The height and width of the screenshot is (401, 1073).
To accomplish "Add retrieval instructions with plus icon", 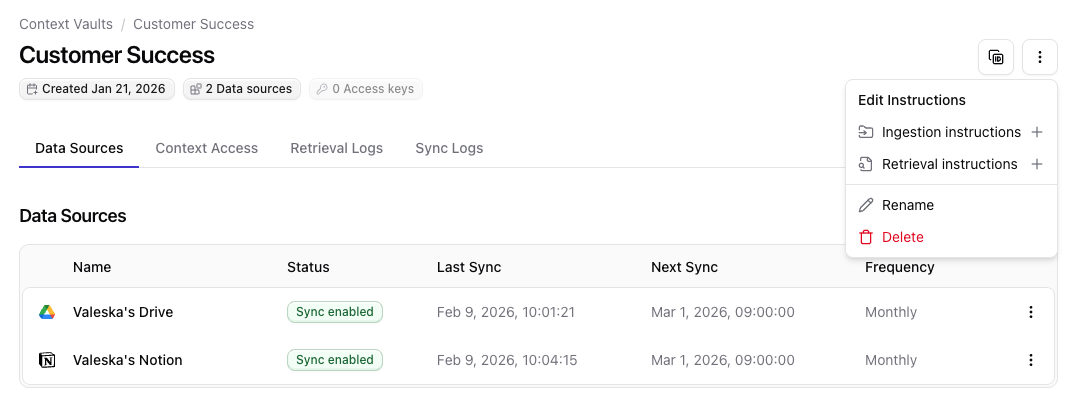I will (1037, 164).
